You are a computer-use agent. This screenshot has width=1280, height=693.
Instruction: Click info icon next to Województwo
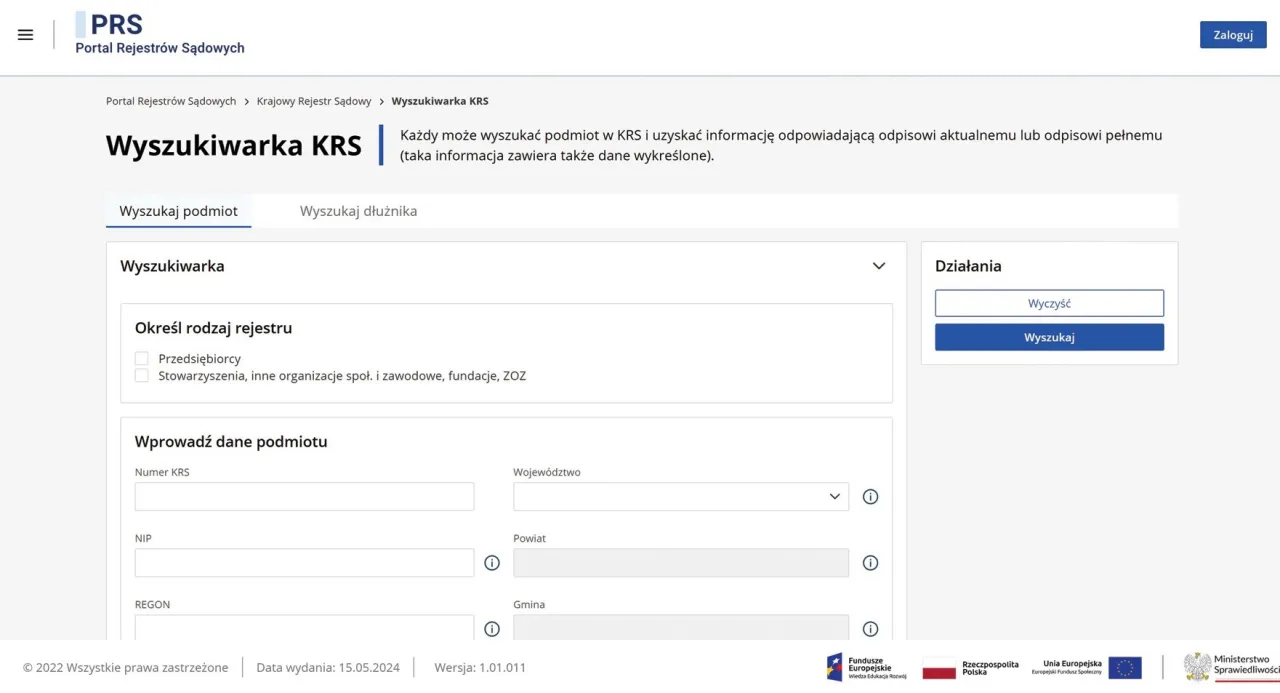[870, 497]
